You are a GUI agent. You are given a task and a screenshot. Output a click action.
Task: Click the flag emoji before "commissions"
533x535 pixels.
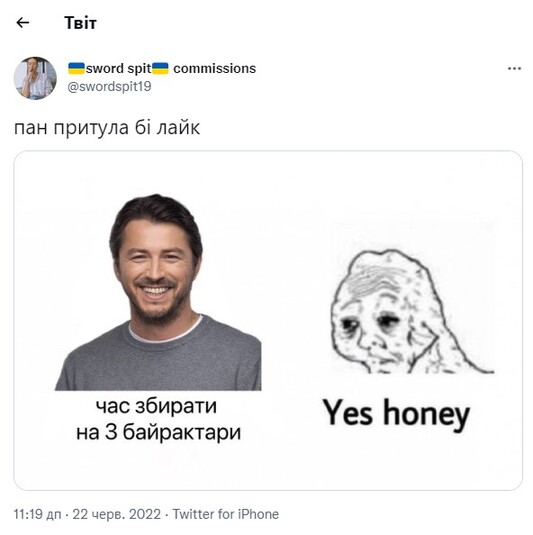(x=160, y=68)
